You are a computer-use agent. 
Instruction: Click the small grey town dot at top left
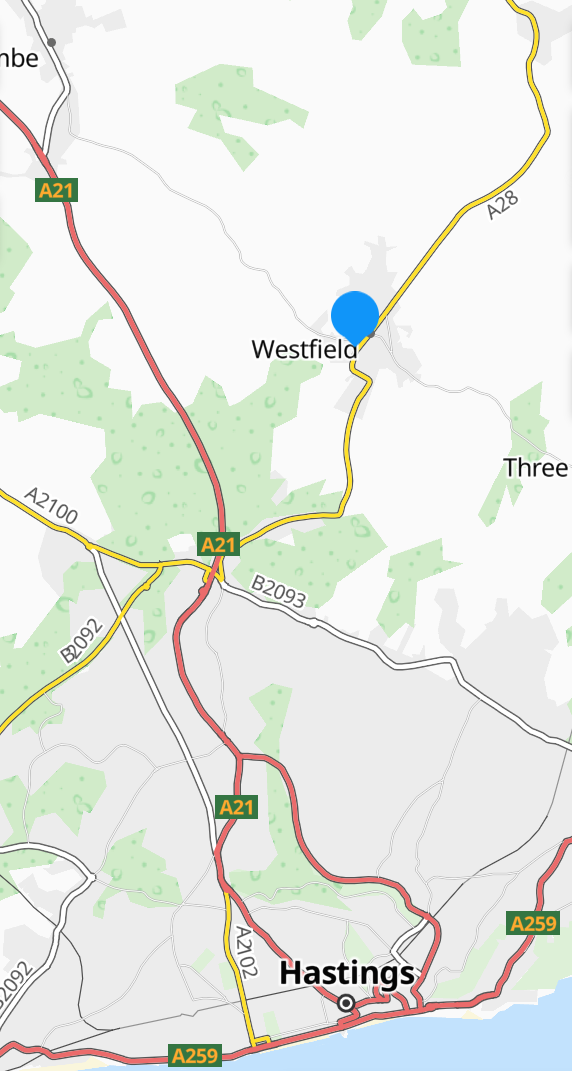(x=51, y=42)
